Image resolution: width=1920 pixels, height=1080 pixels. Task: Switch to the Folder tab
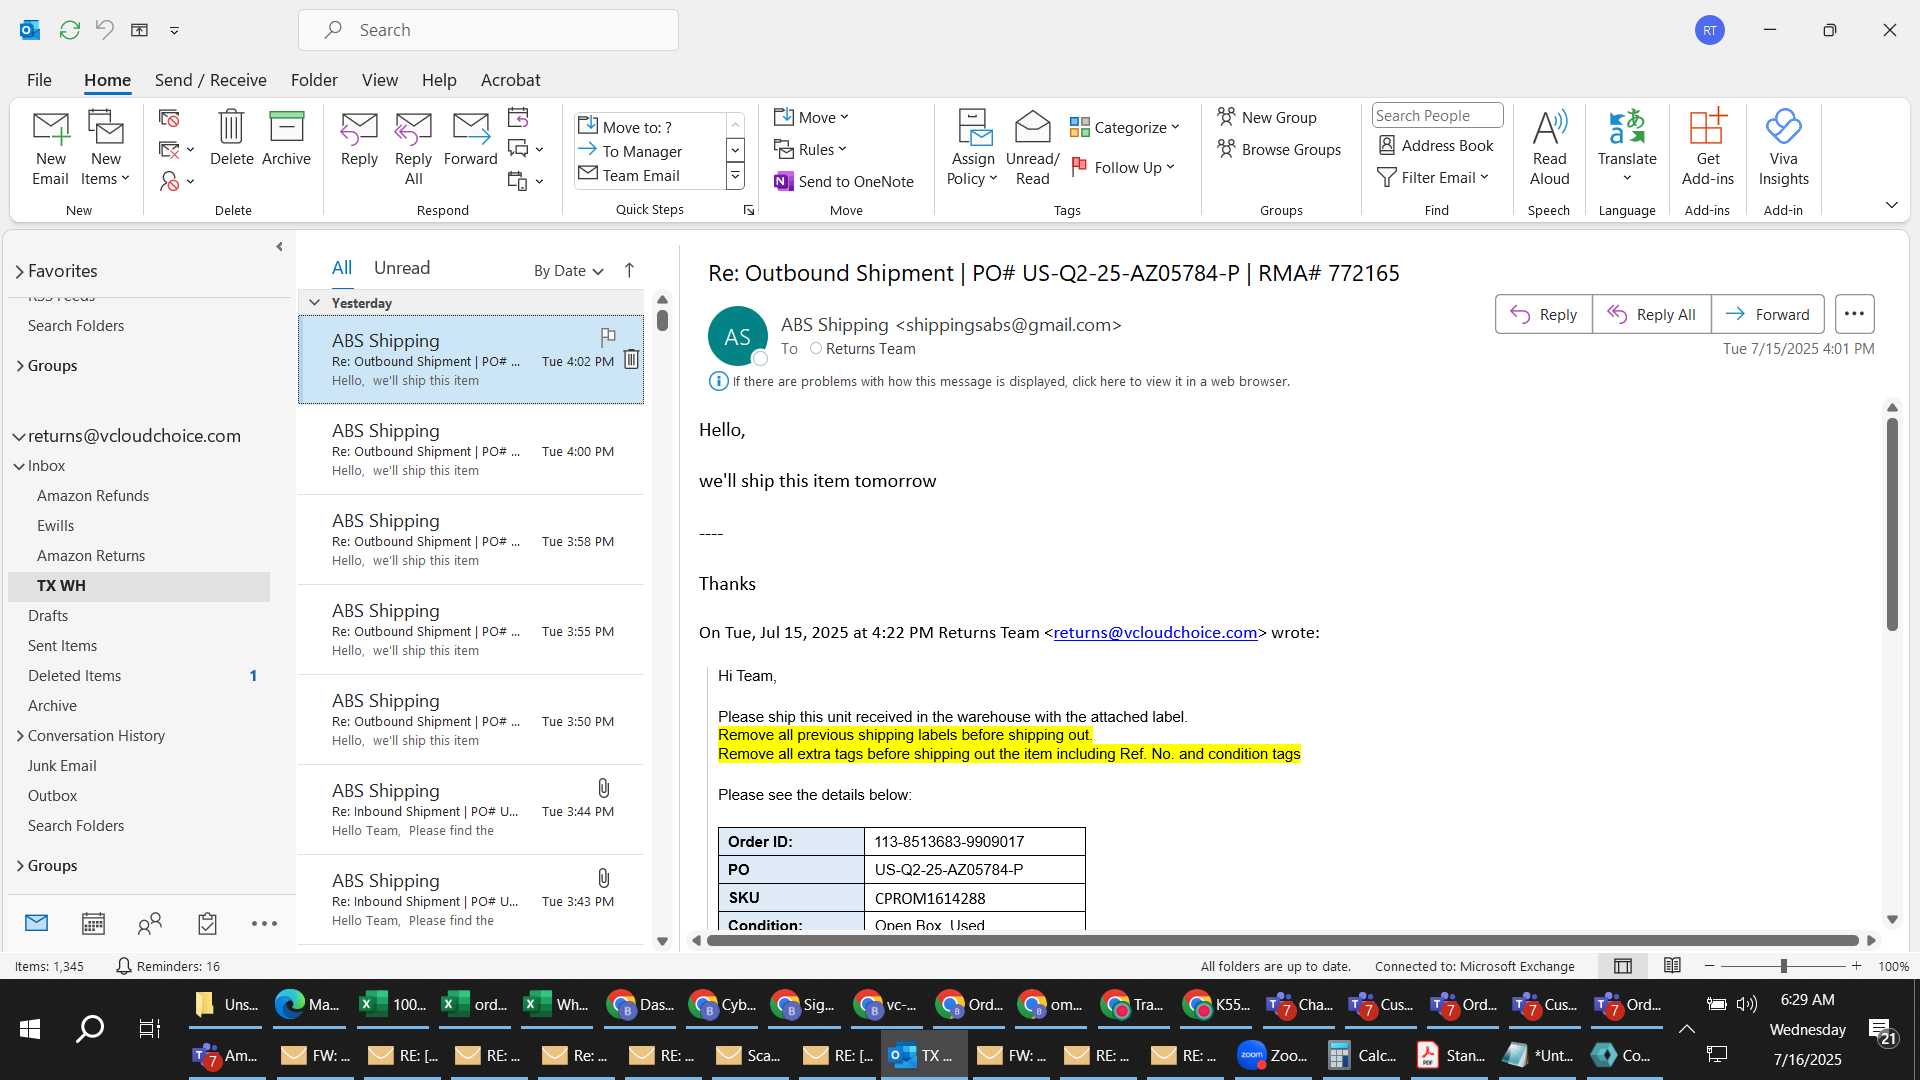point(314,80)
